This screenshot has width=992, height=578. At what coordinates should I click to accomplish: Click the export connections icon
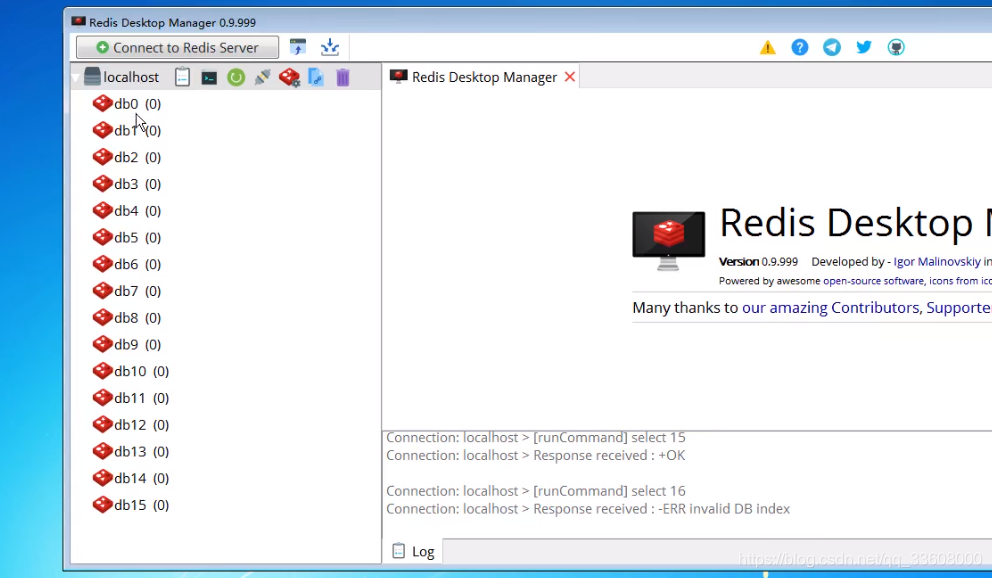tap(330, 47)
